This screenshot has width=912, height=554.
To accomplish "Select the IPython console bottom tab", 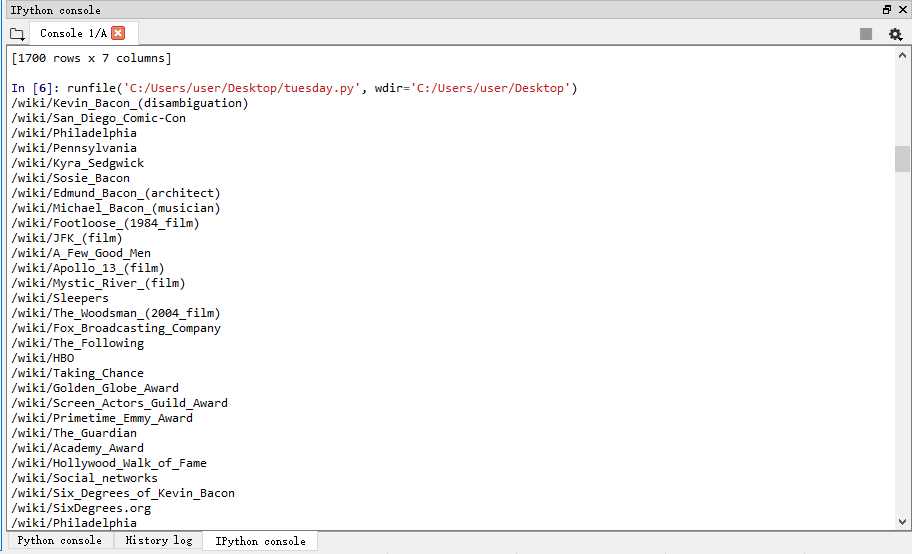I will point(260,541).
